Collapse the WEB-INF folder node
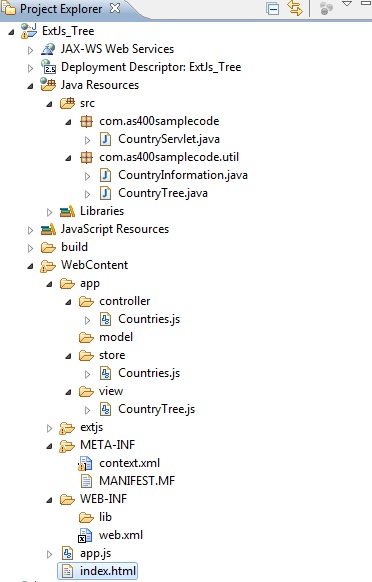Image resolution: width=372 pixels, height=582 pixels. [49, 500]
